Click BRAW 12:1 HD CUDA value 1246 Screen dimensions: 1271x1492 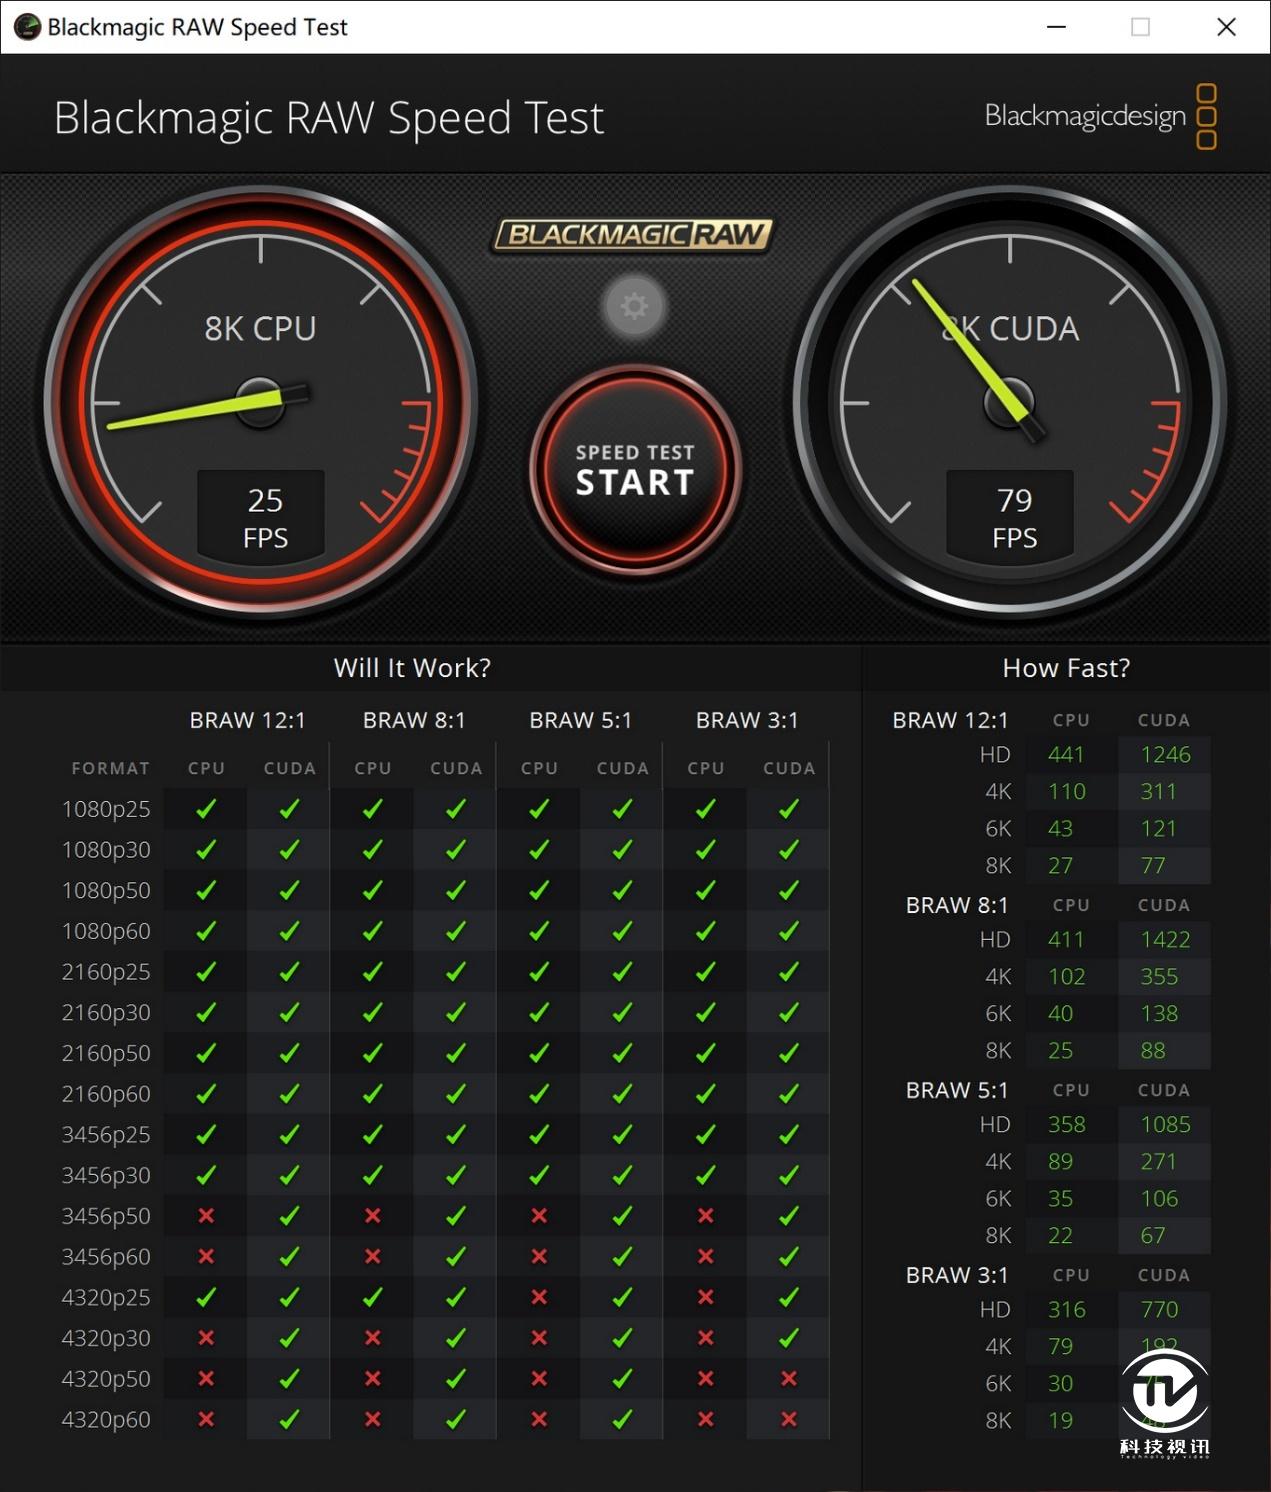[x=1166, y=755]
